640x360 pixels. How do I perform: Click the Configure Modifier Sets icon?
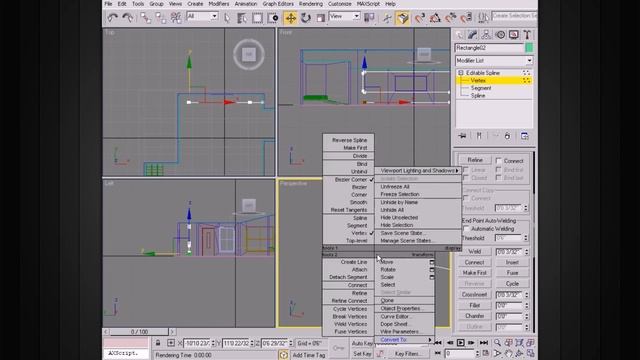[524, 136]
